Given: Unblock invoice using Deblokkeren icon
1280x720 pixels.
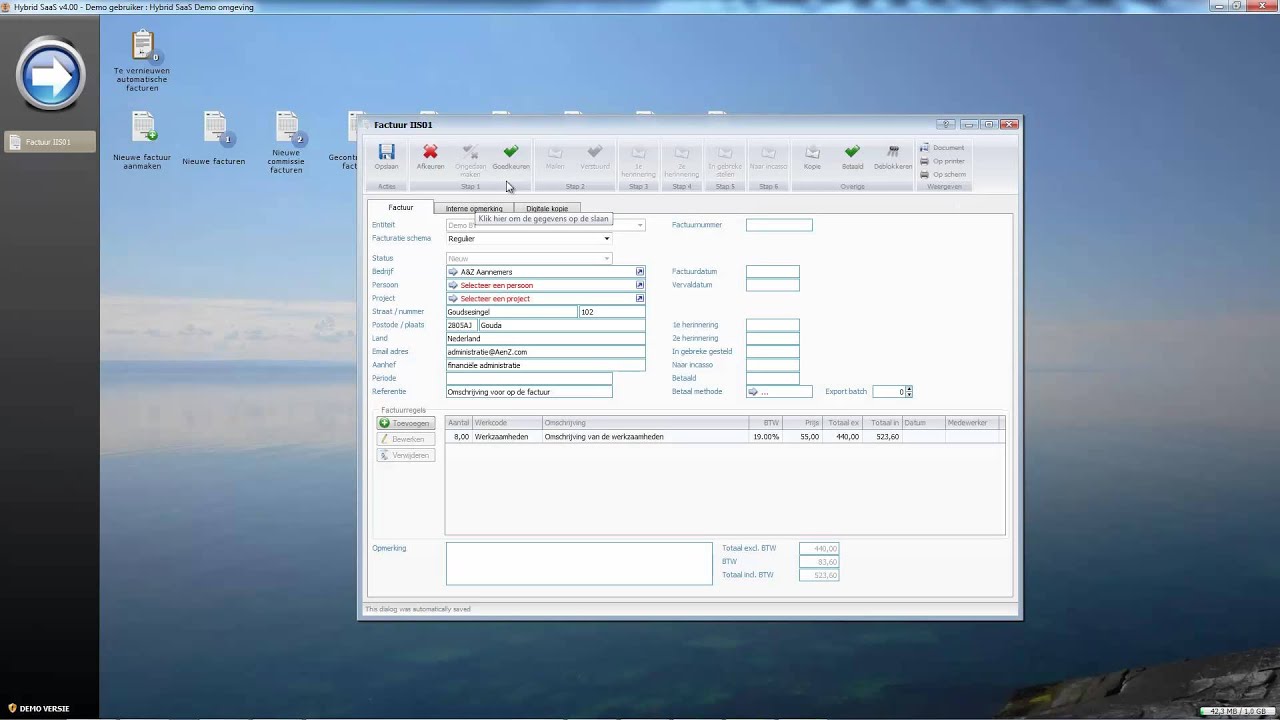Looking at the screenshot, I should click(x=893, y=157).
